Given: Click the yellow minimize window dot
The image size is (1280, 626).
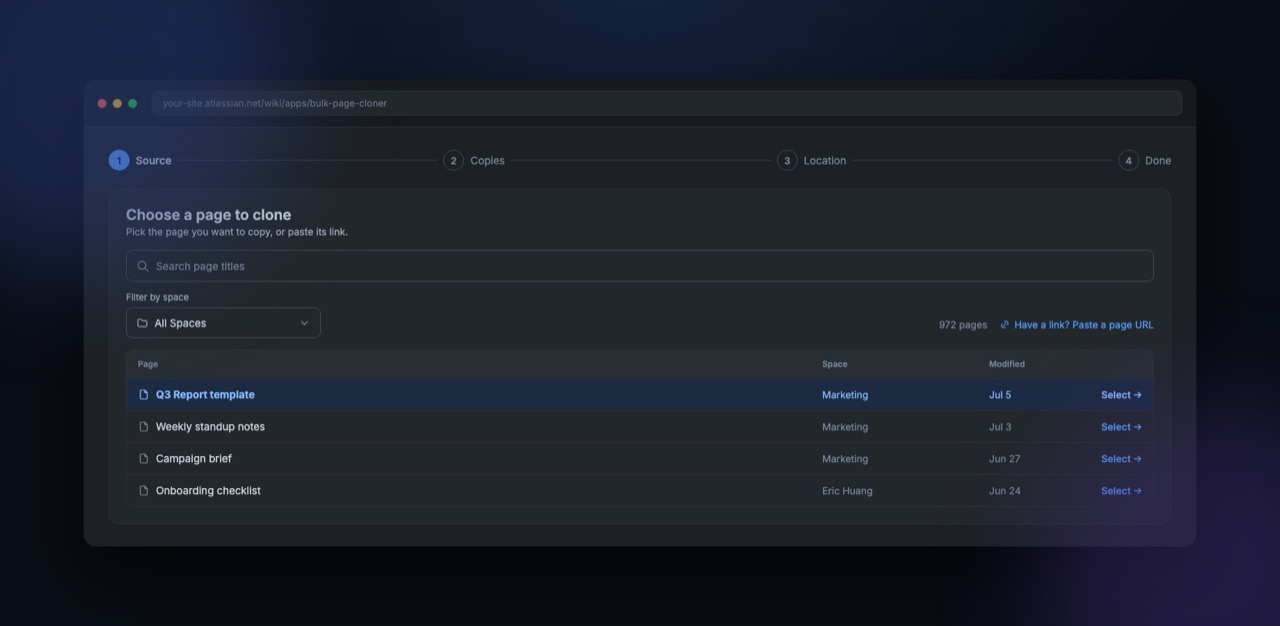Looking at the screenshot, I should pos(117,103).
